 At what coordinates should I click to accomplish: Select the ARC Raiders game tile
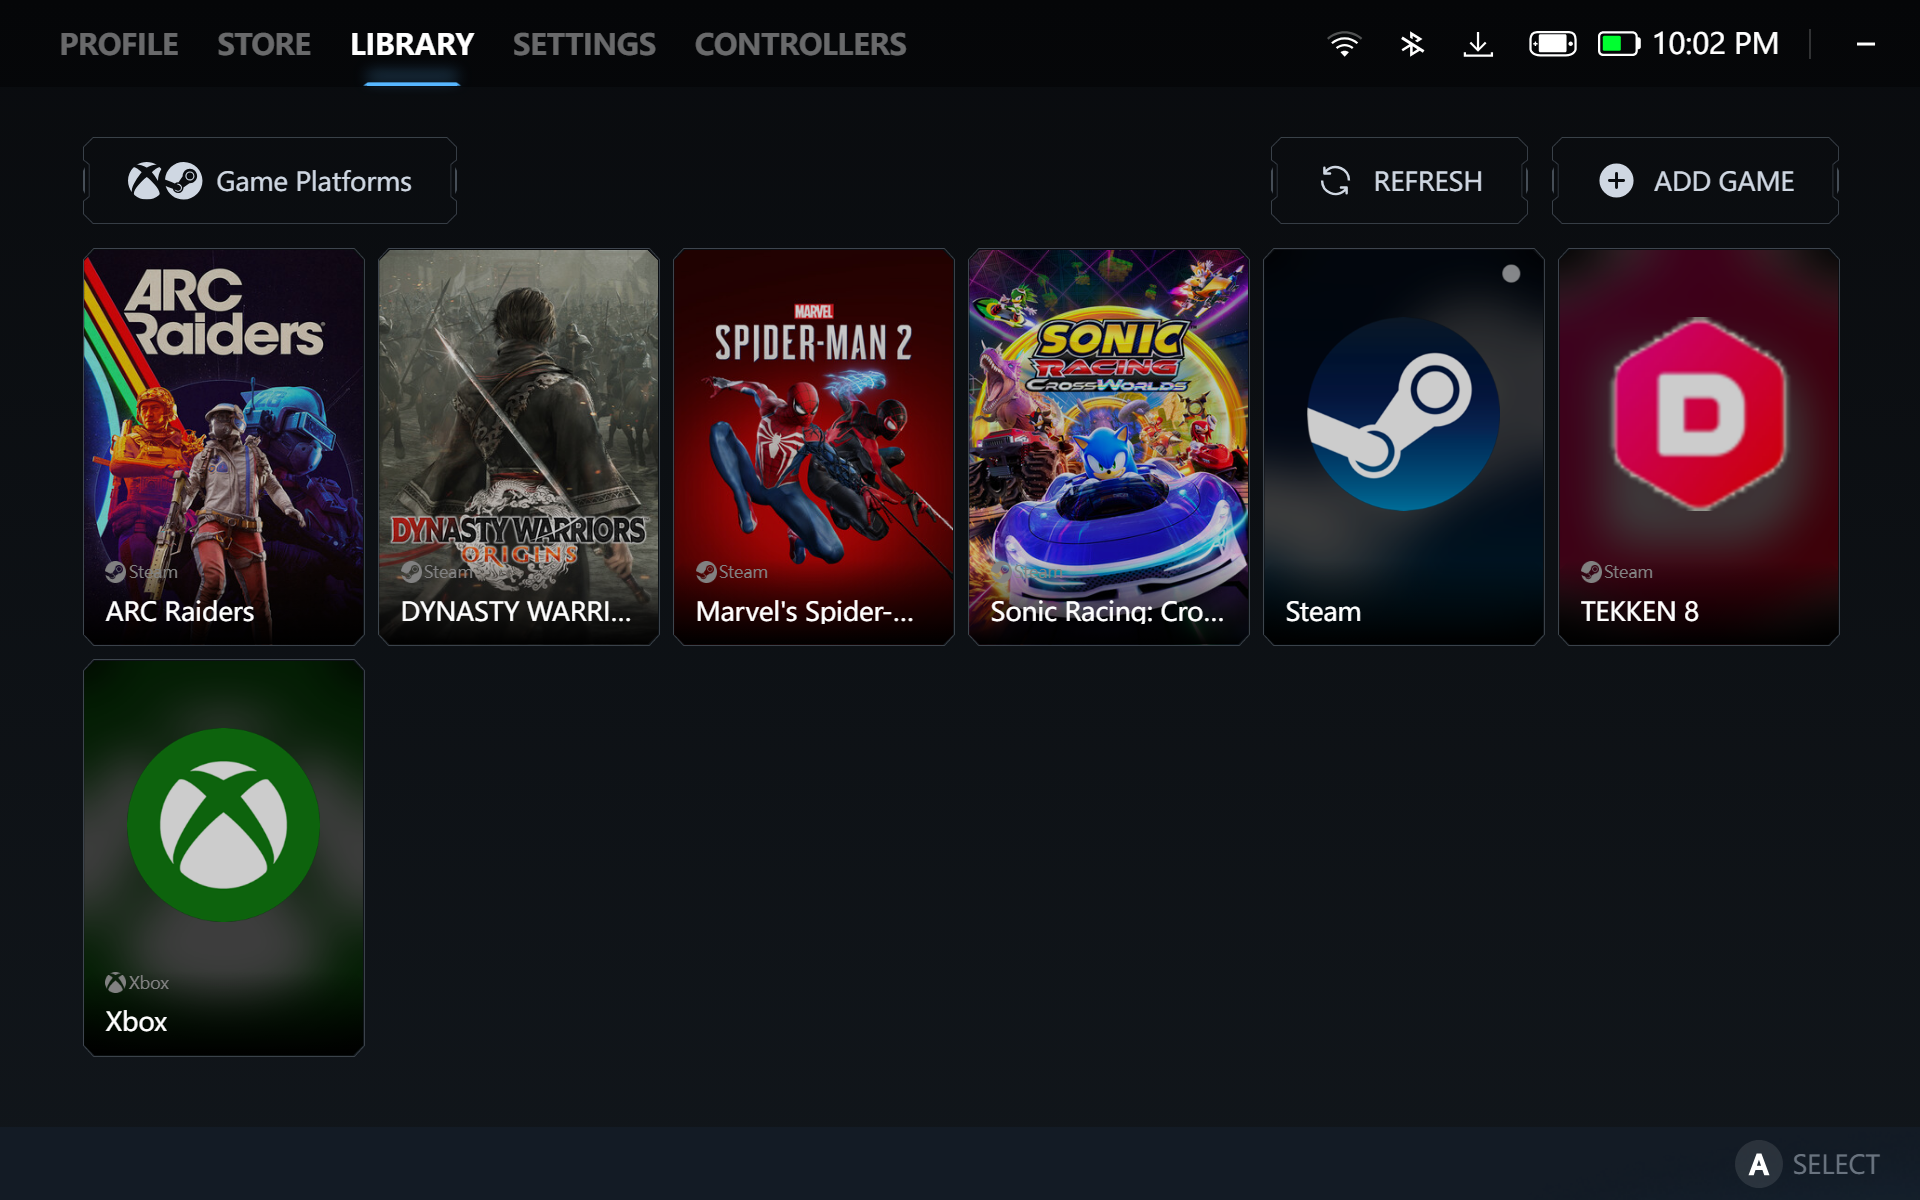coord(224,447)
